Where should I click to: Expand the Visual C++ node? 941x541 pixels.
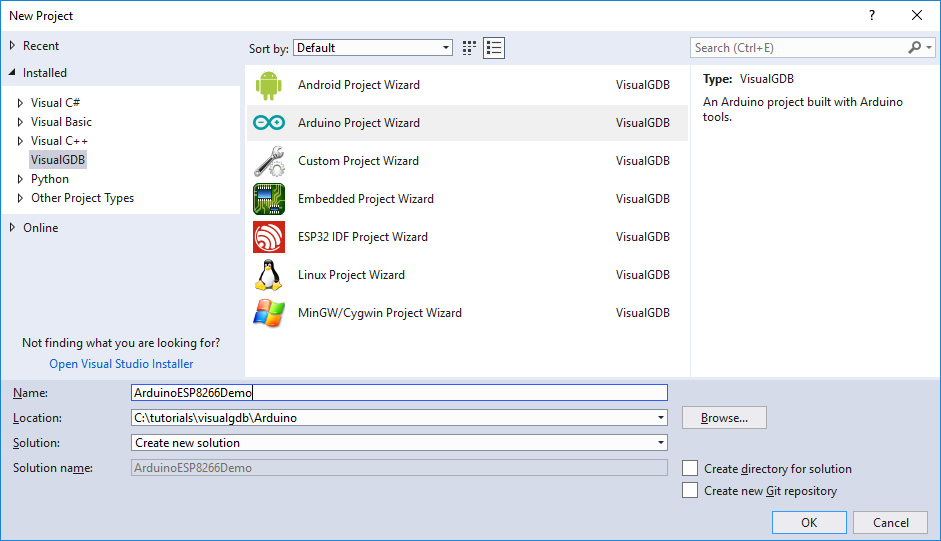tap(20, 141)
